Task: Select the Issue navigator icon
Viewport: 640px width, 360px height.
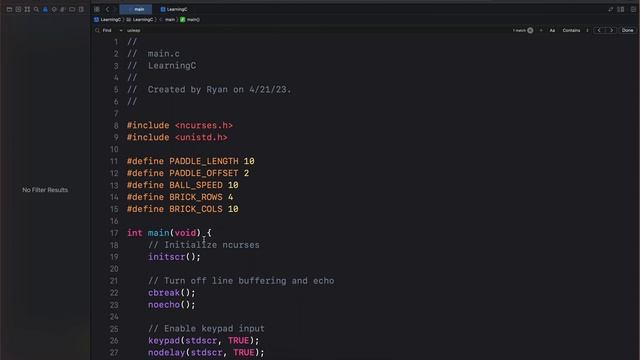Action: [45, 9]
